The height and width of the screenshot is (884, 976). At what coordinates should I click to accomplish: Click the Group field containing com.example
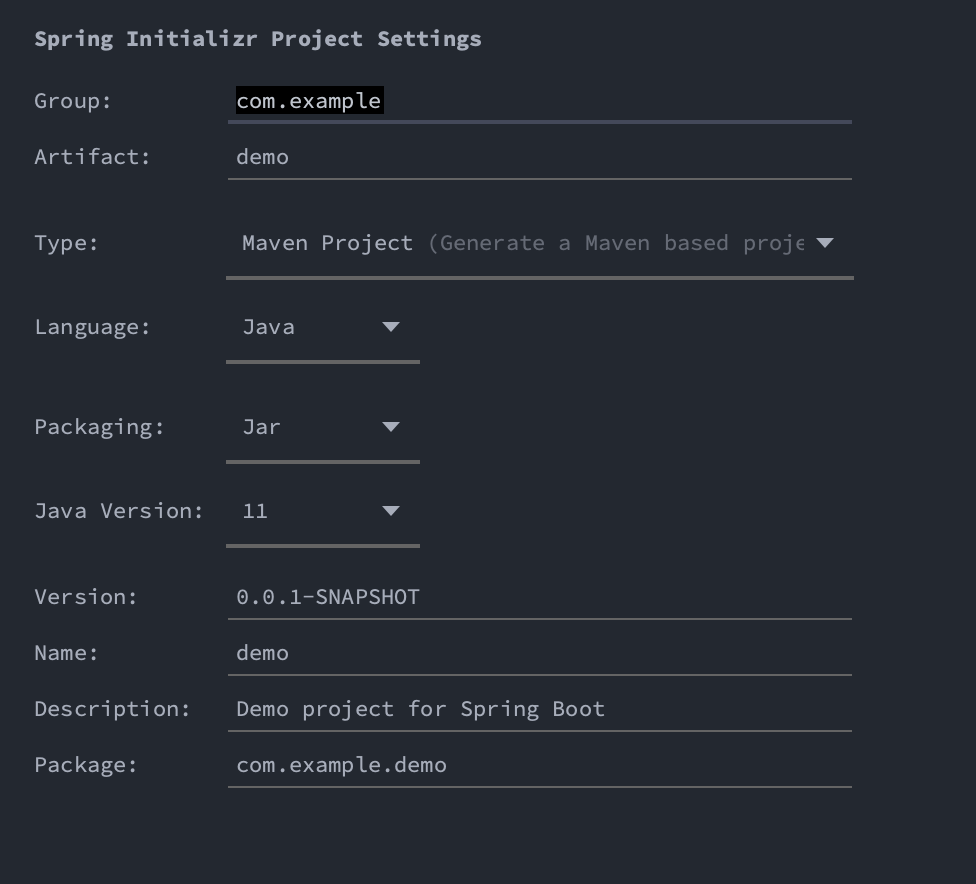(x=540, y=101)
